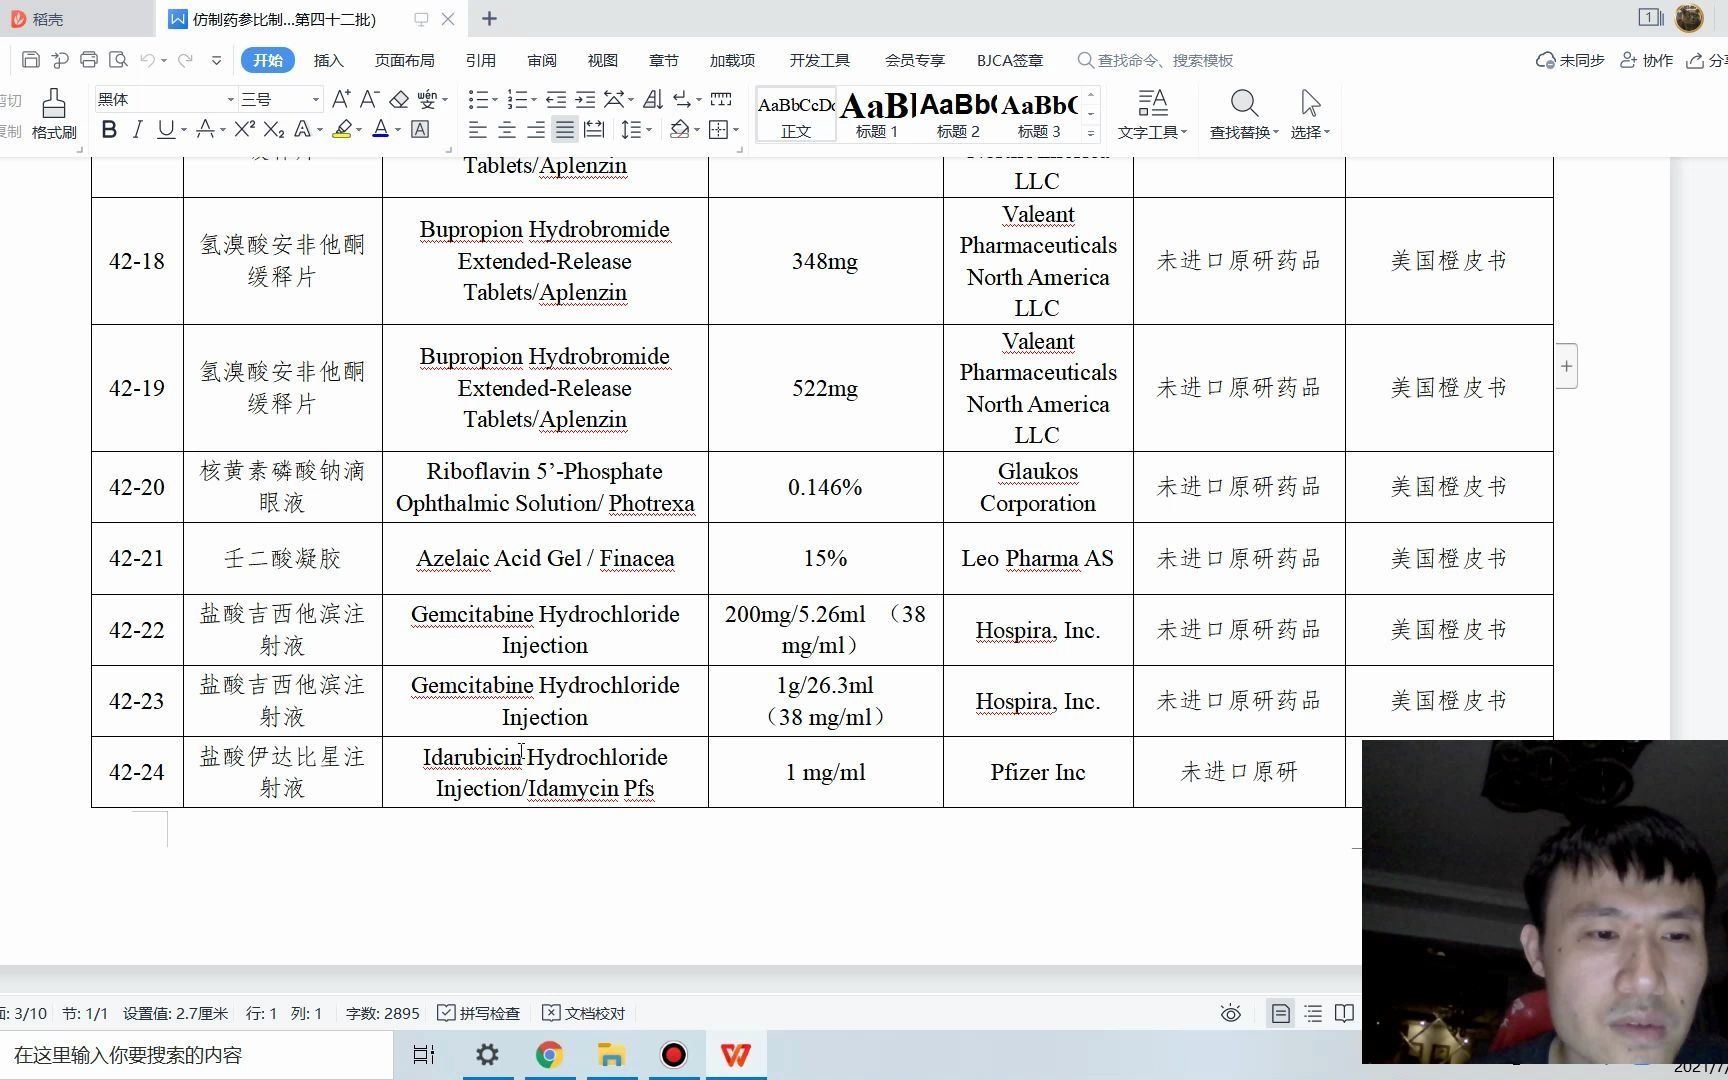The height and width of the screenshot is (1080, 1728).
Task: Open the View tab
Action: click(x=603, y=60)
